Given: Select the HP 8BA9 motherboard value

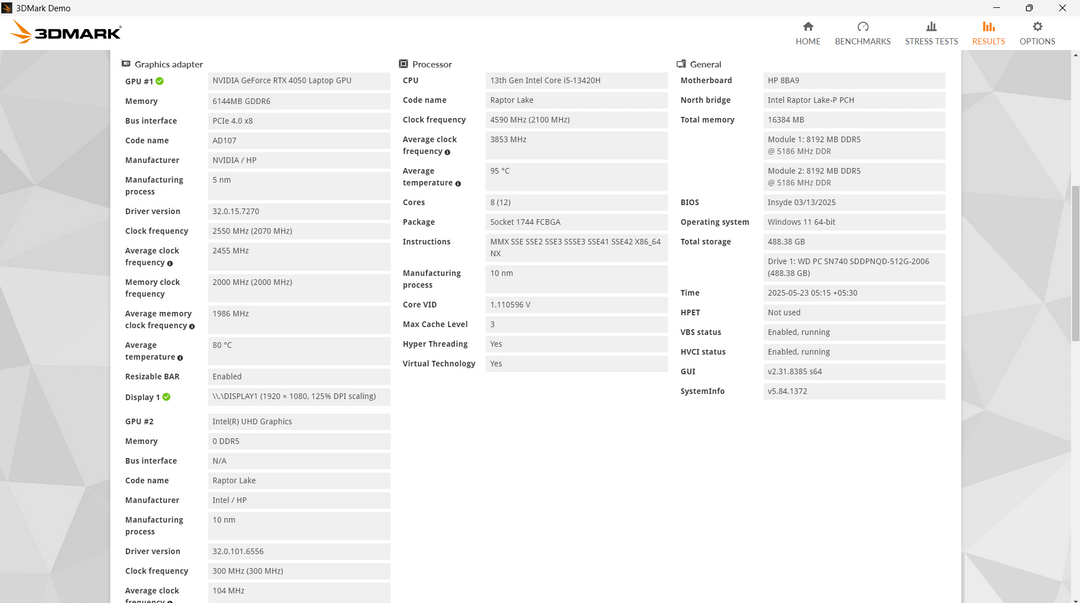Looking at the screenshot, I should pos(854,81).
